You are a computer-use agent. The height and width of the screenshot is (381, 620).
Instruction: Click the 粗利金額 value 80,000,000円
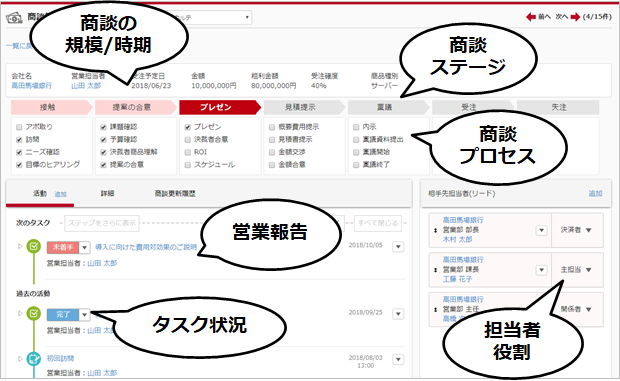click(274, 86)
